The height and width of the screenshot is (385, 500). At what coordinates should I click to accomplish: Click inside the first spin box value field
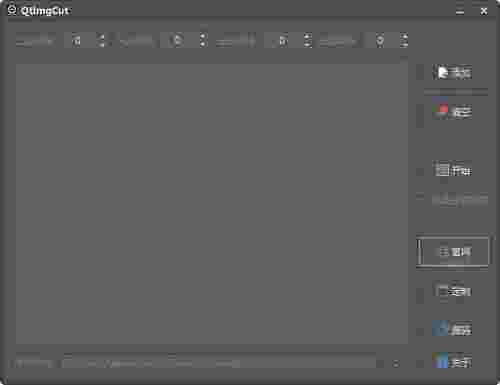click(80, 40)
